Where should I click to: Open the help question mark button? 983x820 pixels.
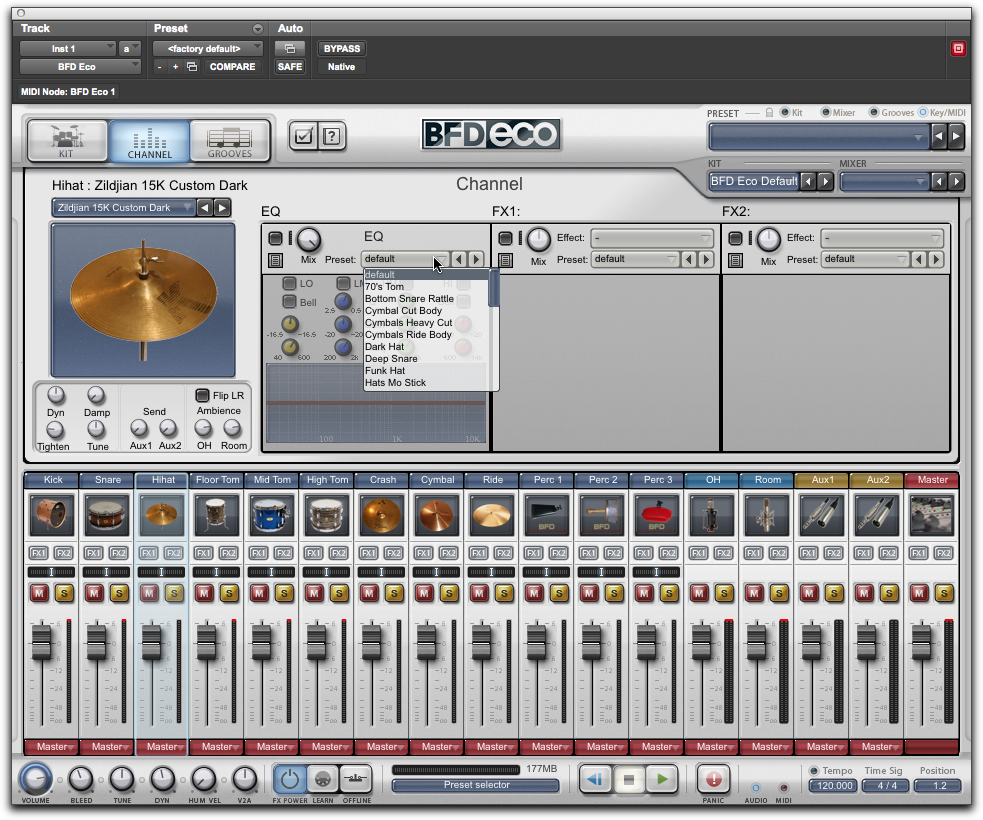pyautogui.click(x=332, y=136)
